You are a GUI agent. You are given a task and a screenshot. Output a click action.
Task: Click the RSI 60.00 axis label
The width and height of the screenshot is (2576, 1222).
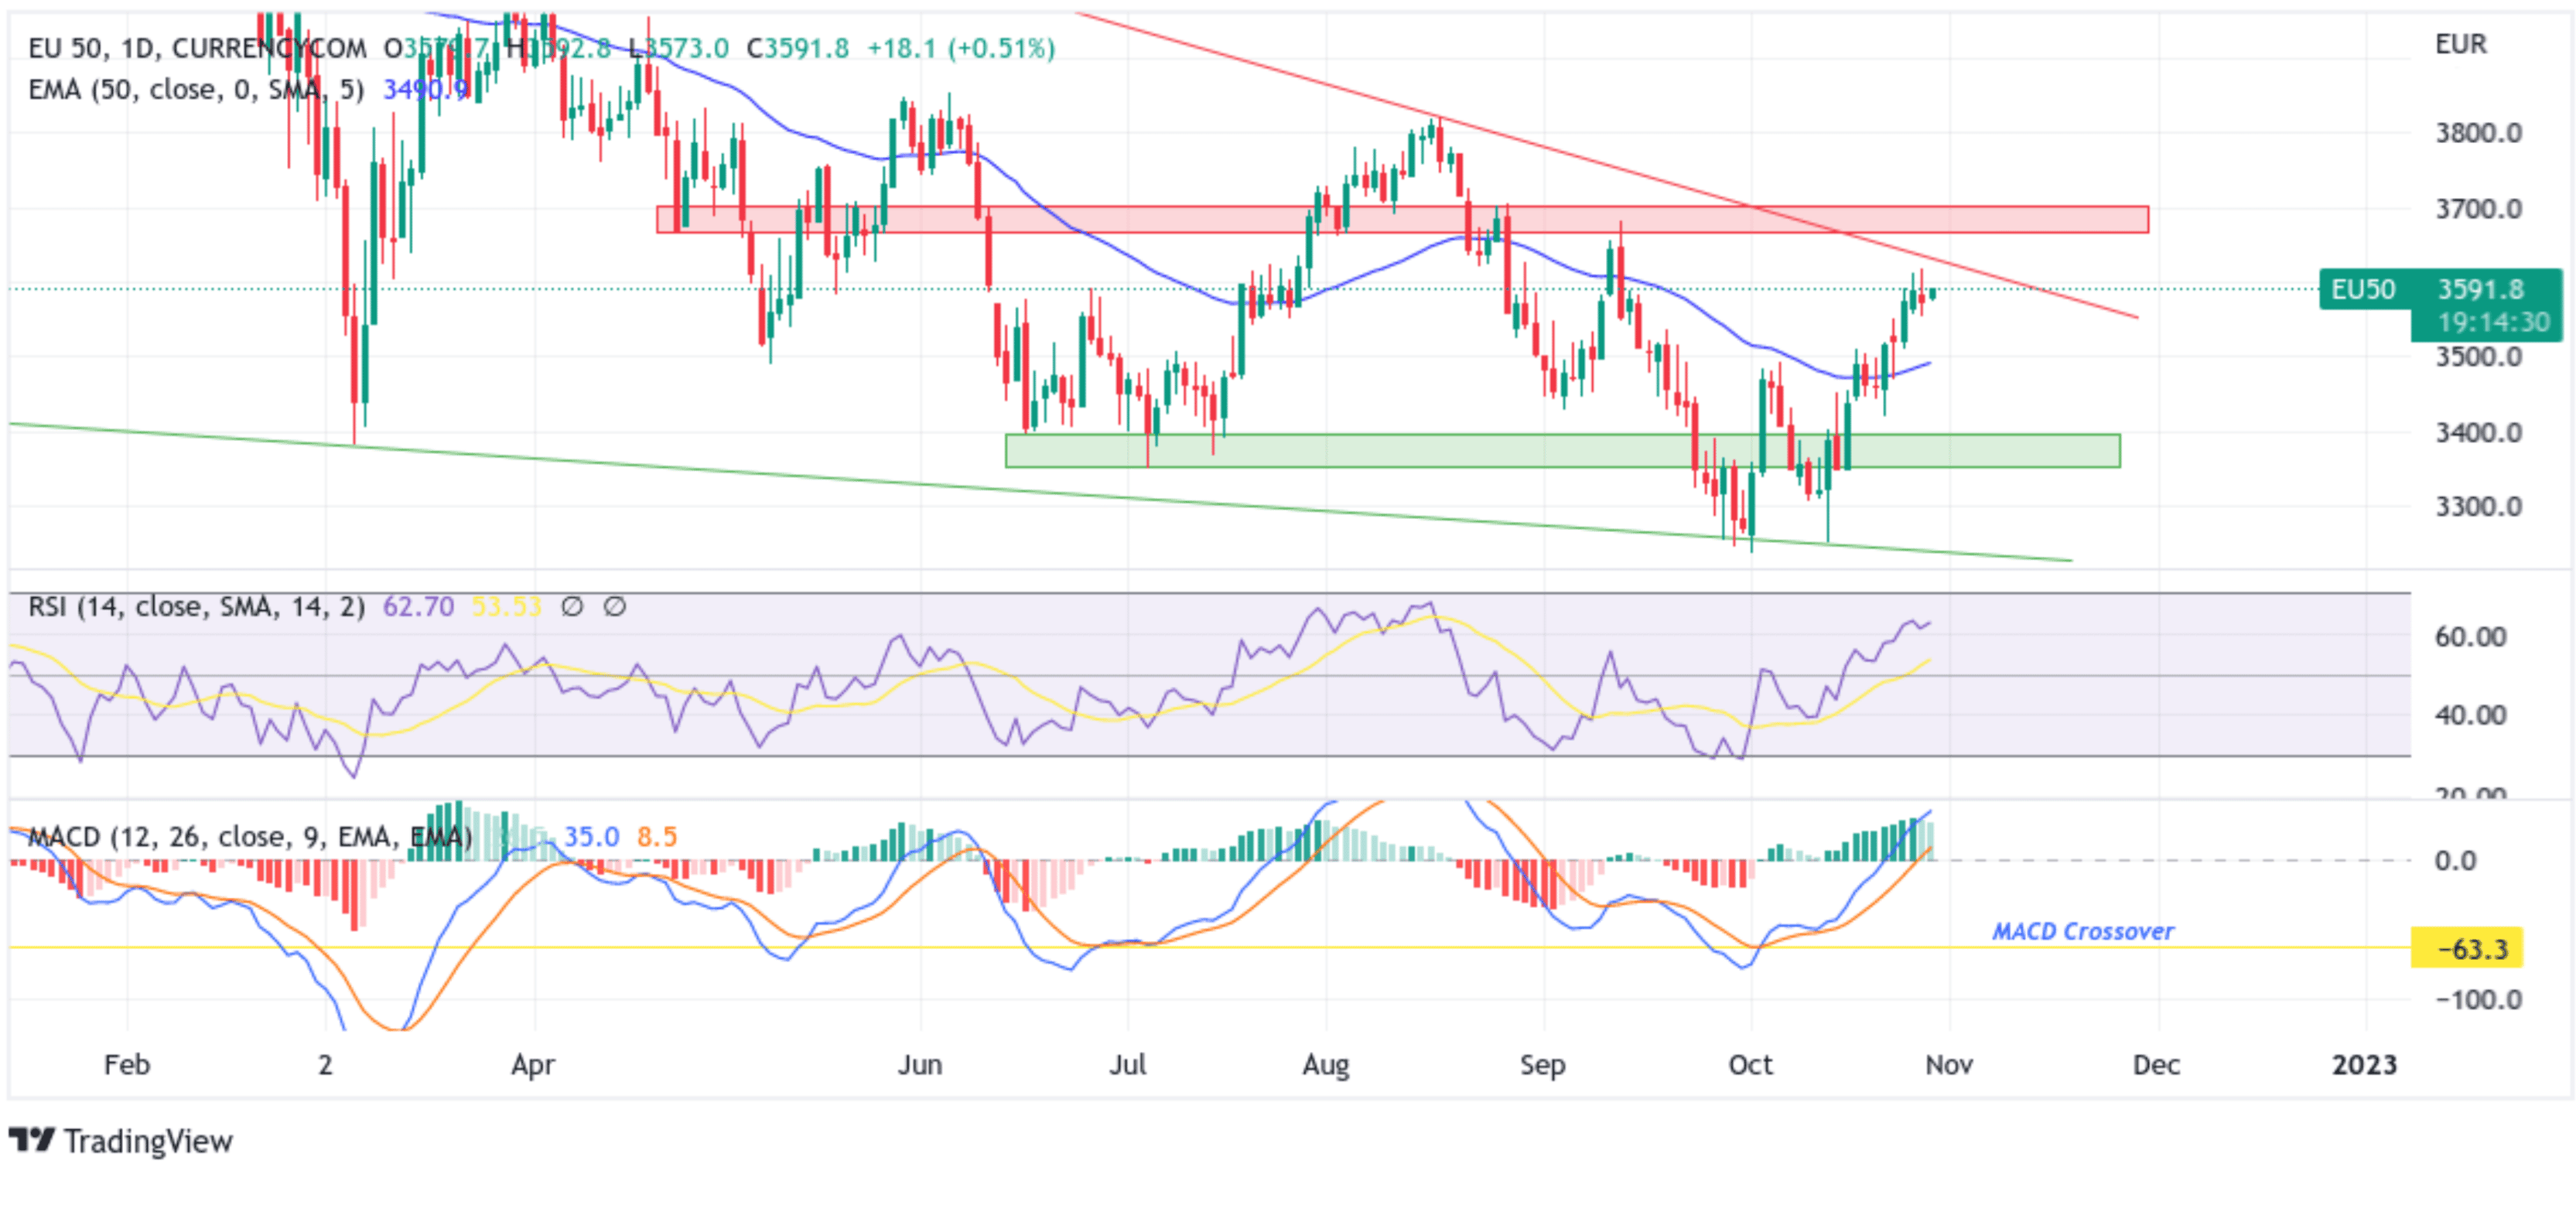2470,637
